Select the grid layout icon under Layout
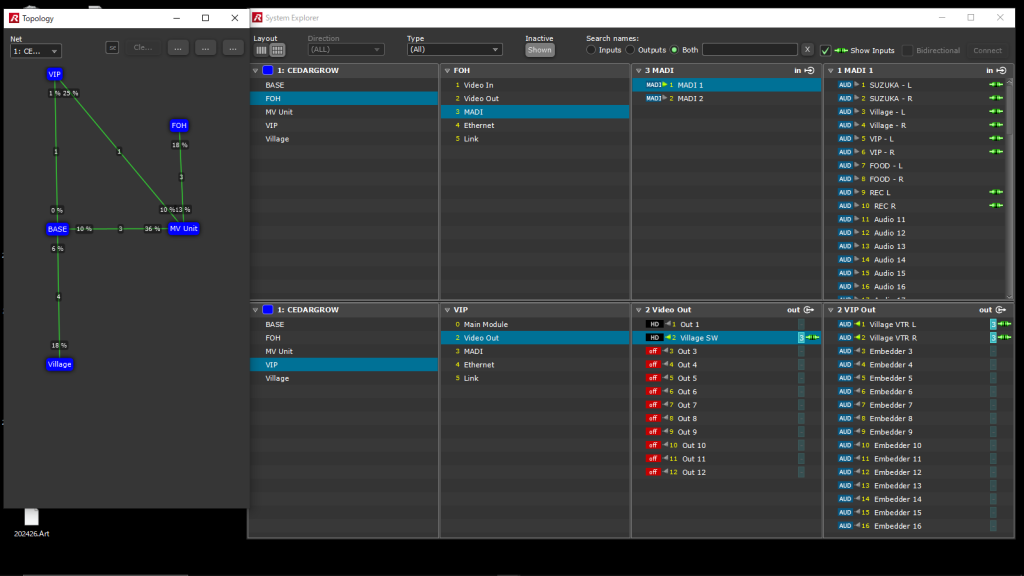Image resolution: width=1024 pixels, height=576 pixels. point(277,50)
